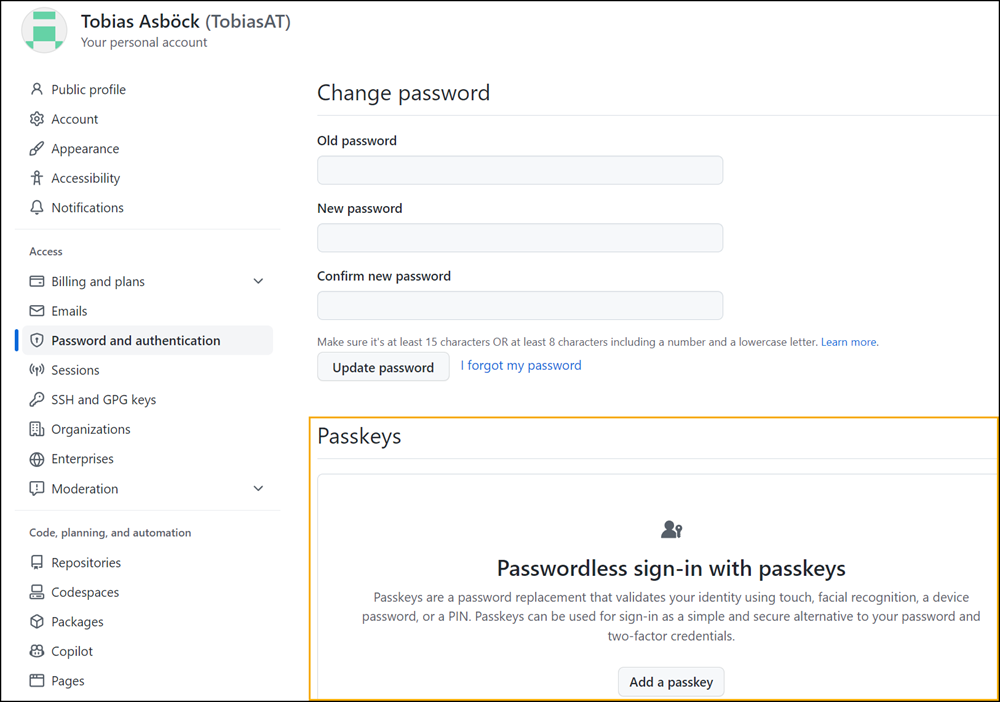Image resolution: width=1000 pixels, height=702 pixels.
Task: Click the Notifications bell icon
Action: (x=35, y=207)
